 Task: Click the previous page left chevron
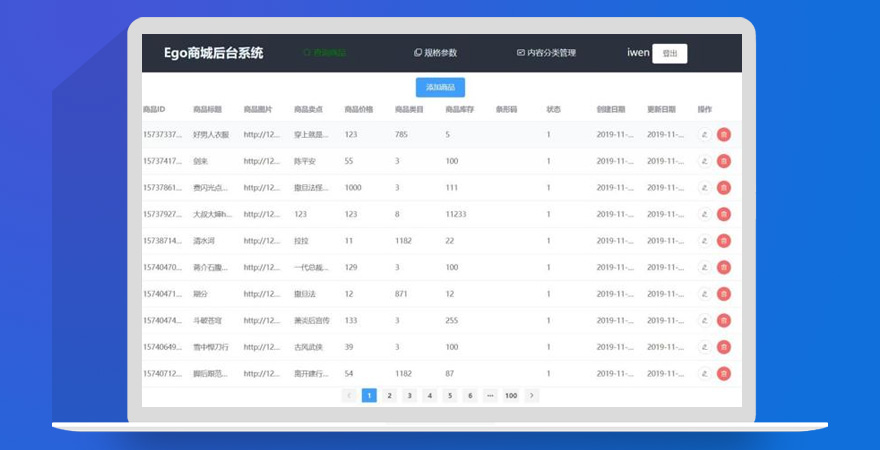[349, 396]
